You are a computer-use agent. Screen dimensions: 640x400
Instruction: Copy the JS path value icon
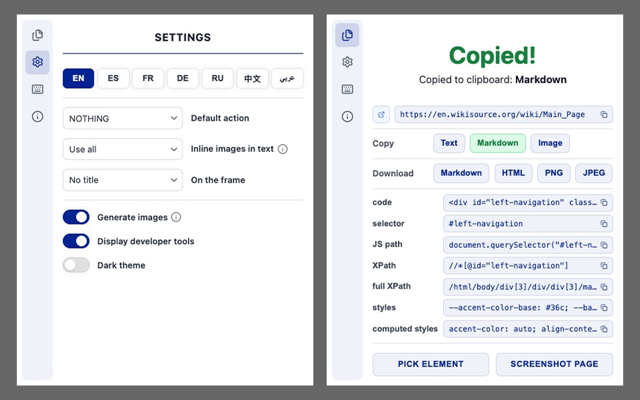tap(604, 245)
